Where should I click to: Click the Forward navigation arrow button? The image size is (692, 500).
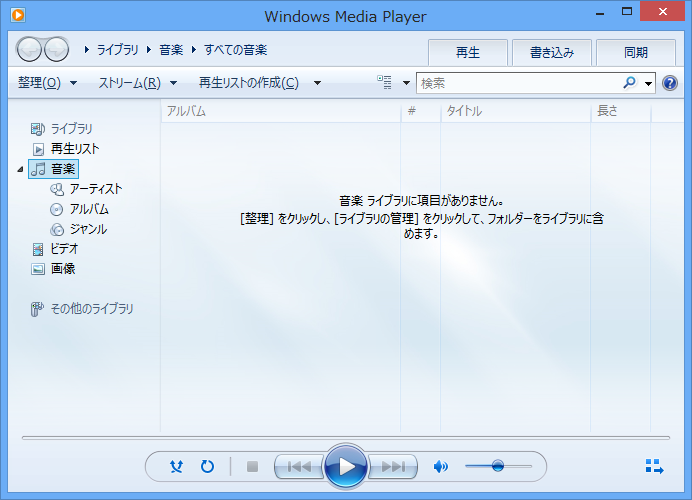56,49
